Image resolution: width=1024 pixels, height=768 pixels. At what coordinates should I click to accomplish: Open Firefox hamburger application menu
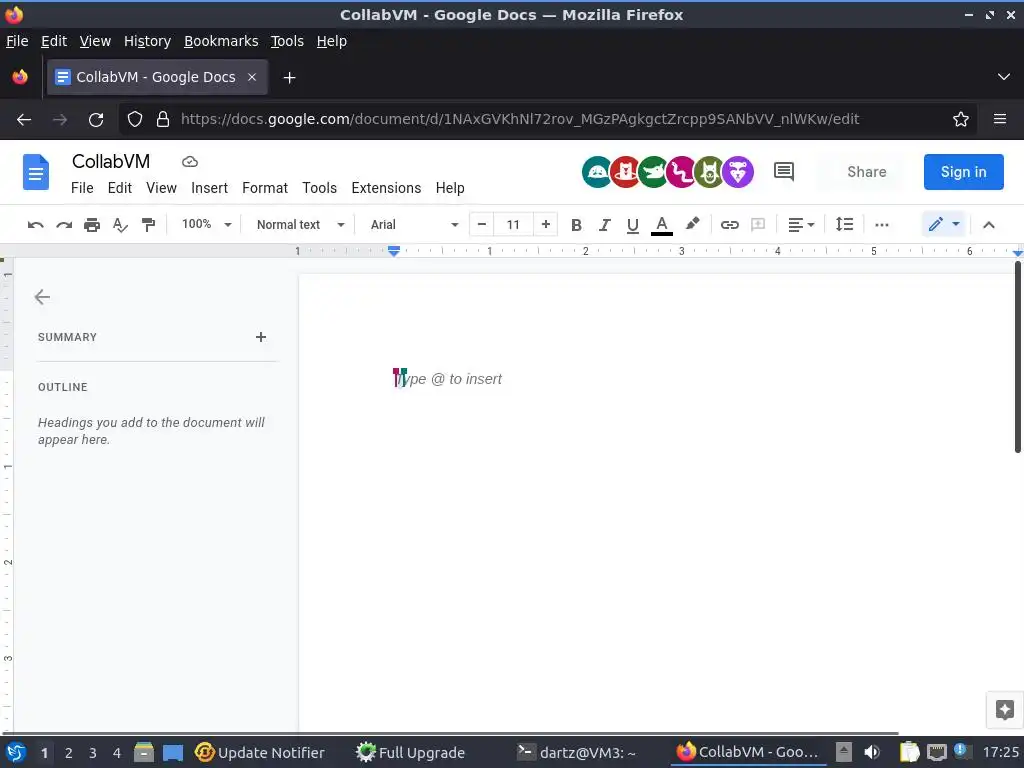[999, 119]
